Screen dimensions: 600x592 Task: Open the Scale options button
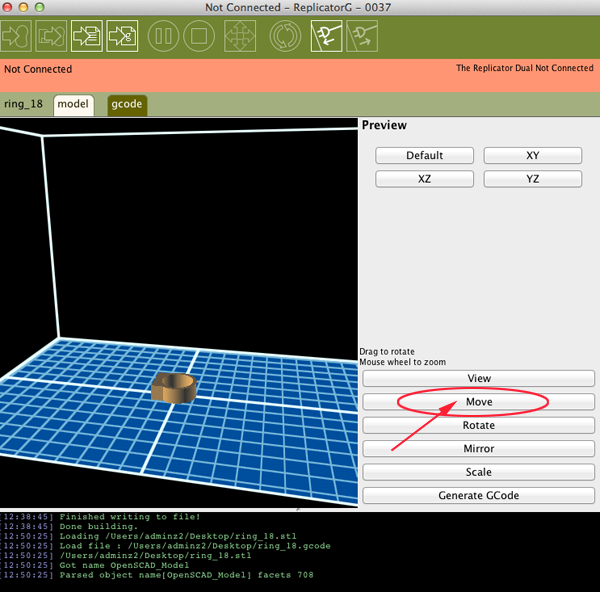click(x=479, y=472)
